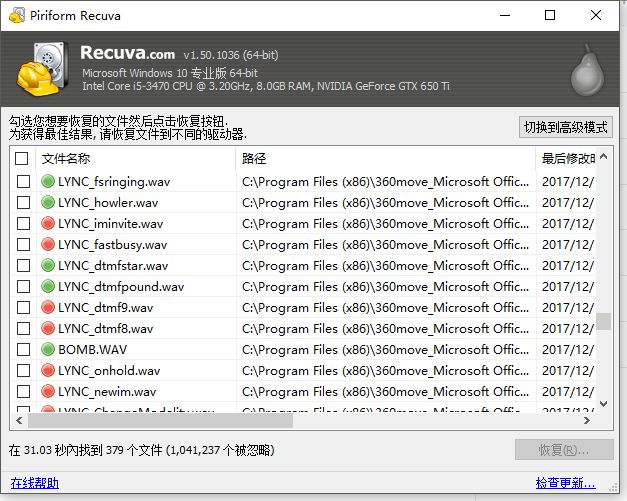
Task: Sort by 路径 column header
Action: pyautogui.click(x=386, y=159)
